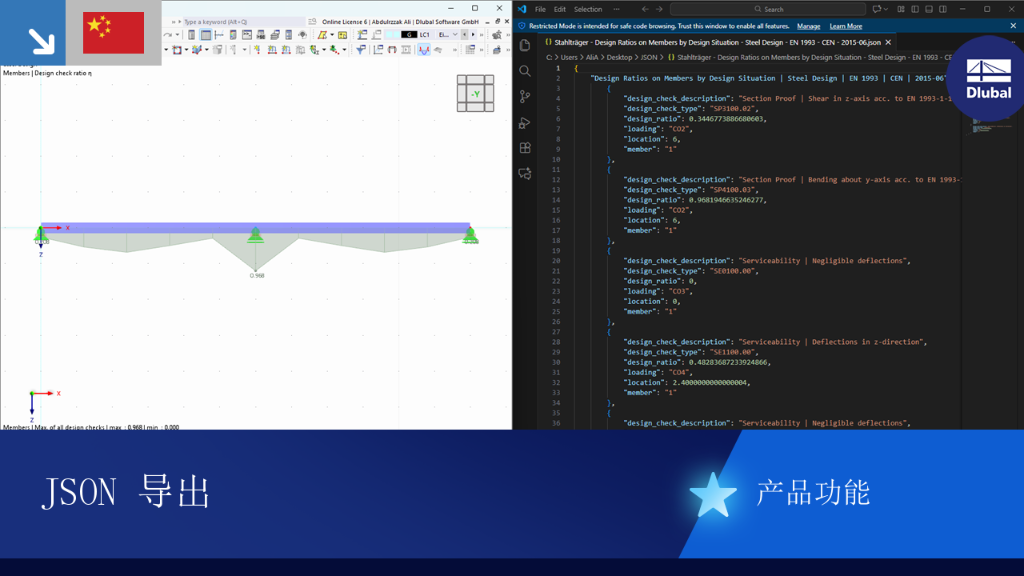Click the redo arrow in RFEM toolbar
The image size is (1024, 576).
coord(167,35)
